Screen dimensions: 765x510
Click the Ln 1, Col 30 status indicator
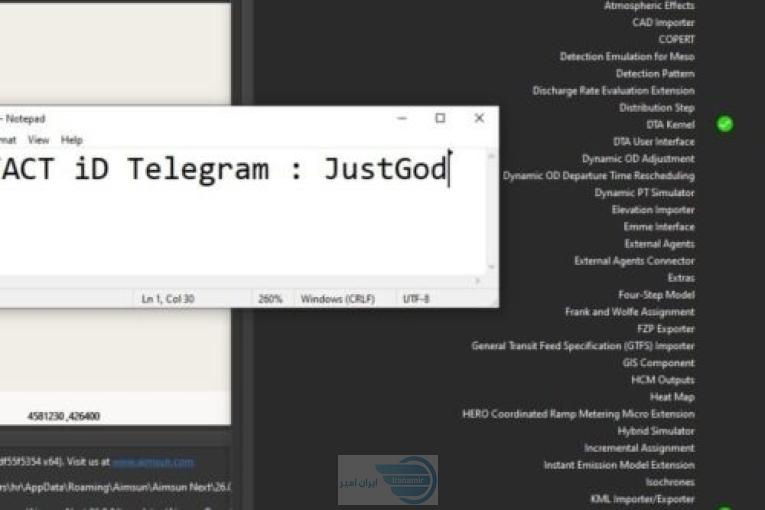coord(170,299)
